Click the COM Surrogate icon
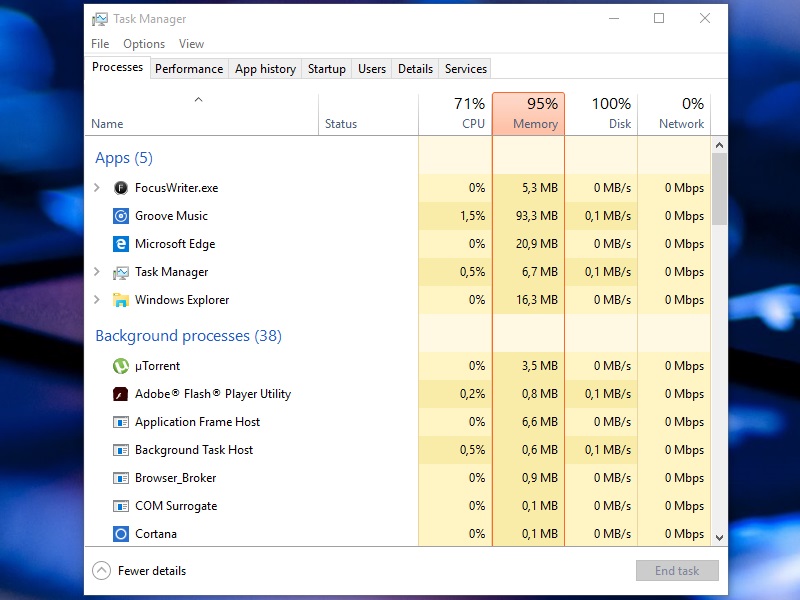The width and height of the screenshot is (800, 600). (x=120, y=506)
